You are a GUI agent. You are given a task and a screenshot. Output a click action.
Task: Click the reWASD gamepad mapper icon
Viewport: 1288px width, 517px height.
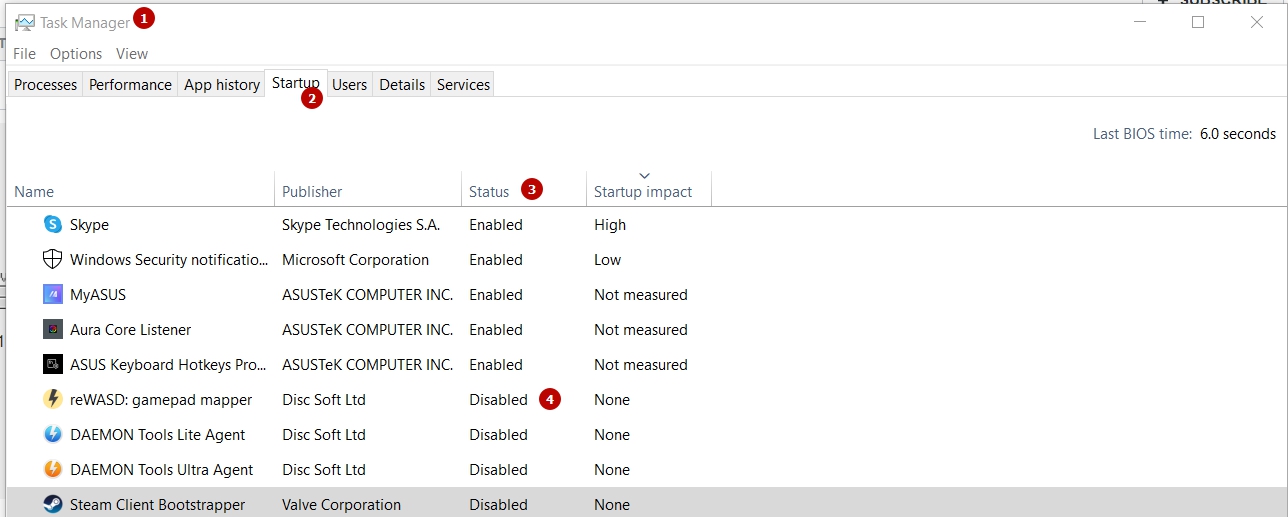(x=53, y=400)
